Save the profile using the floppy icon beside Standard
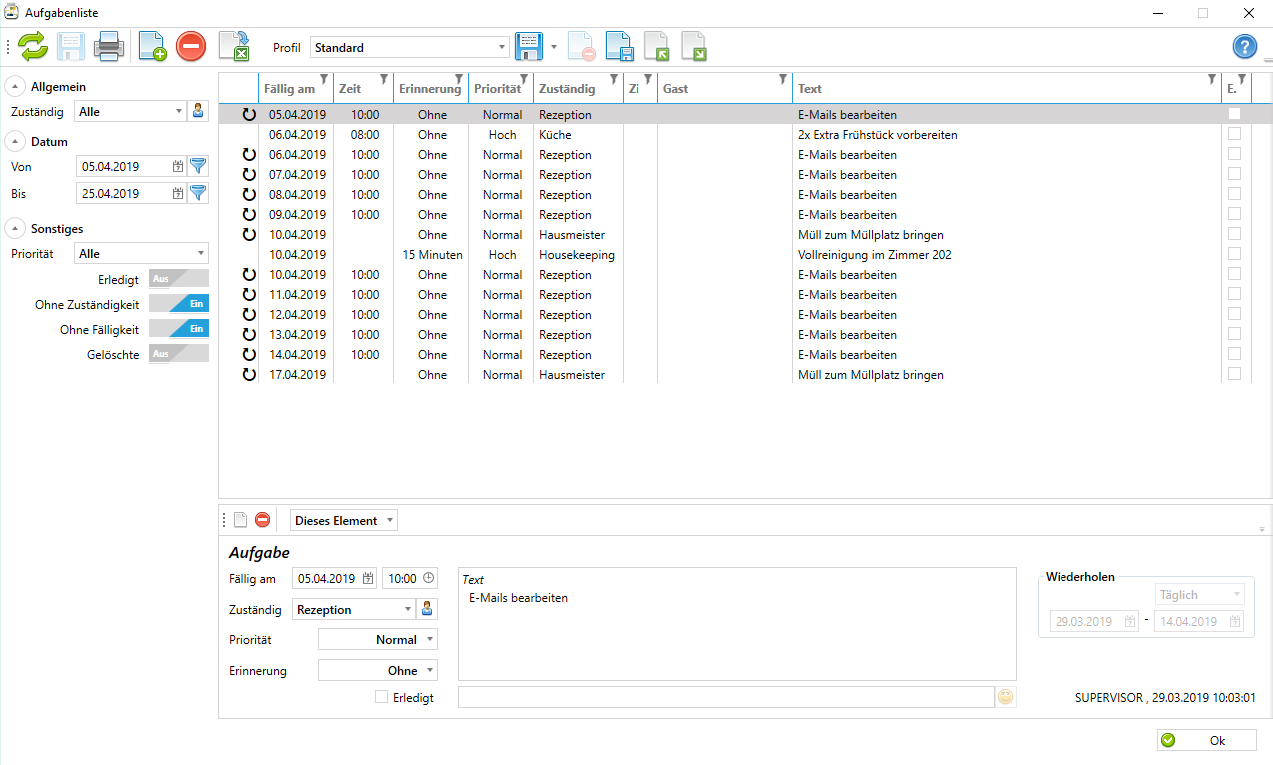Screen dimensions: 1273x765 pos(528,47)
